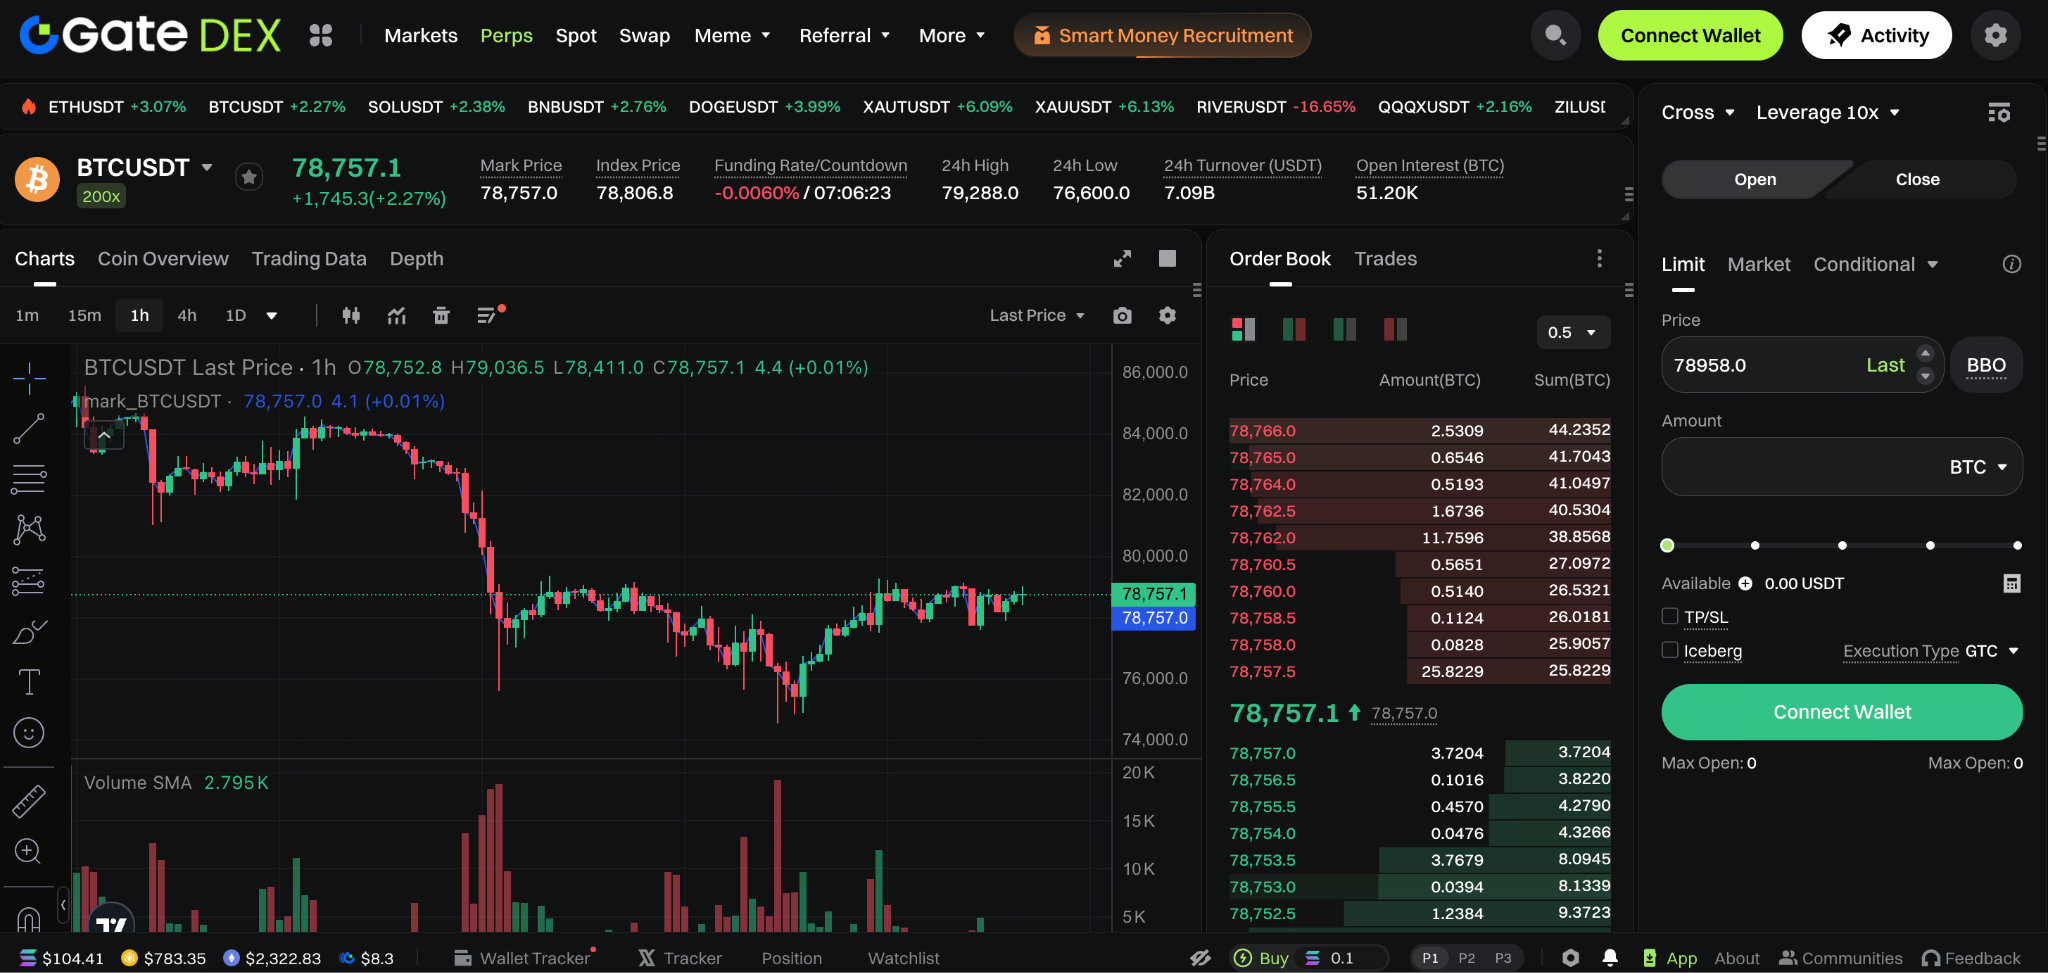Image resolution: width=2048 pixels, height=973 pixels.
Task: Enable the Iceberg order checkbox
Action: 1670,650
